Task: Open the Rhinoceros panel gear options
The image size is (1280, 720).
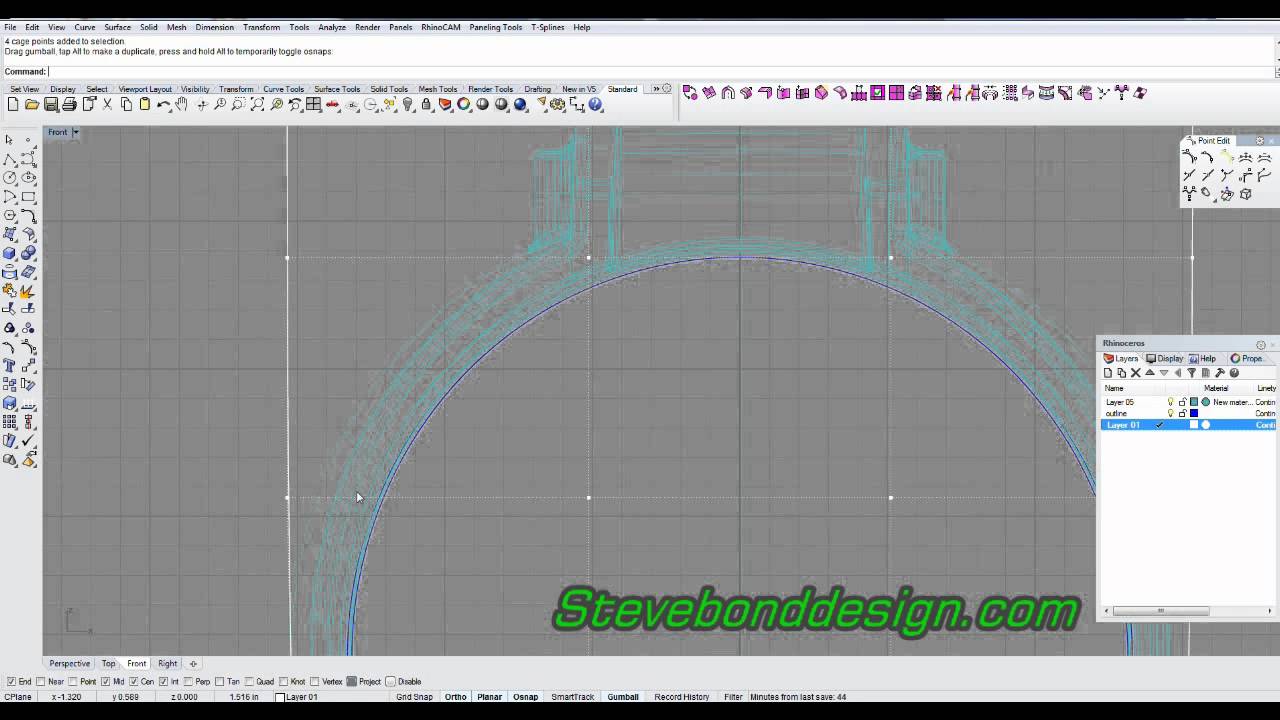Action: coord(1261,345)
